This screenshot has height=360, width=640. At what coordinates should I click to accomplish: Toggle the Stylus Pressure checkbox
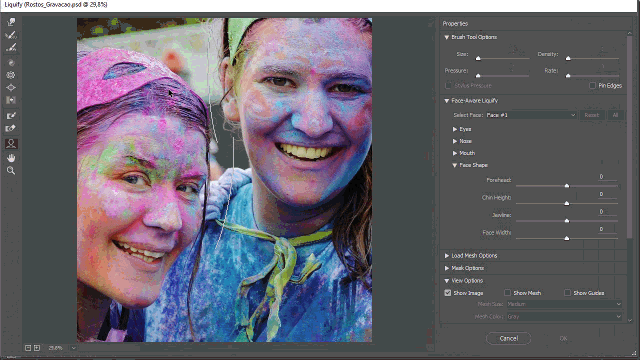[x=448, y=86]
